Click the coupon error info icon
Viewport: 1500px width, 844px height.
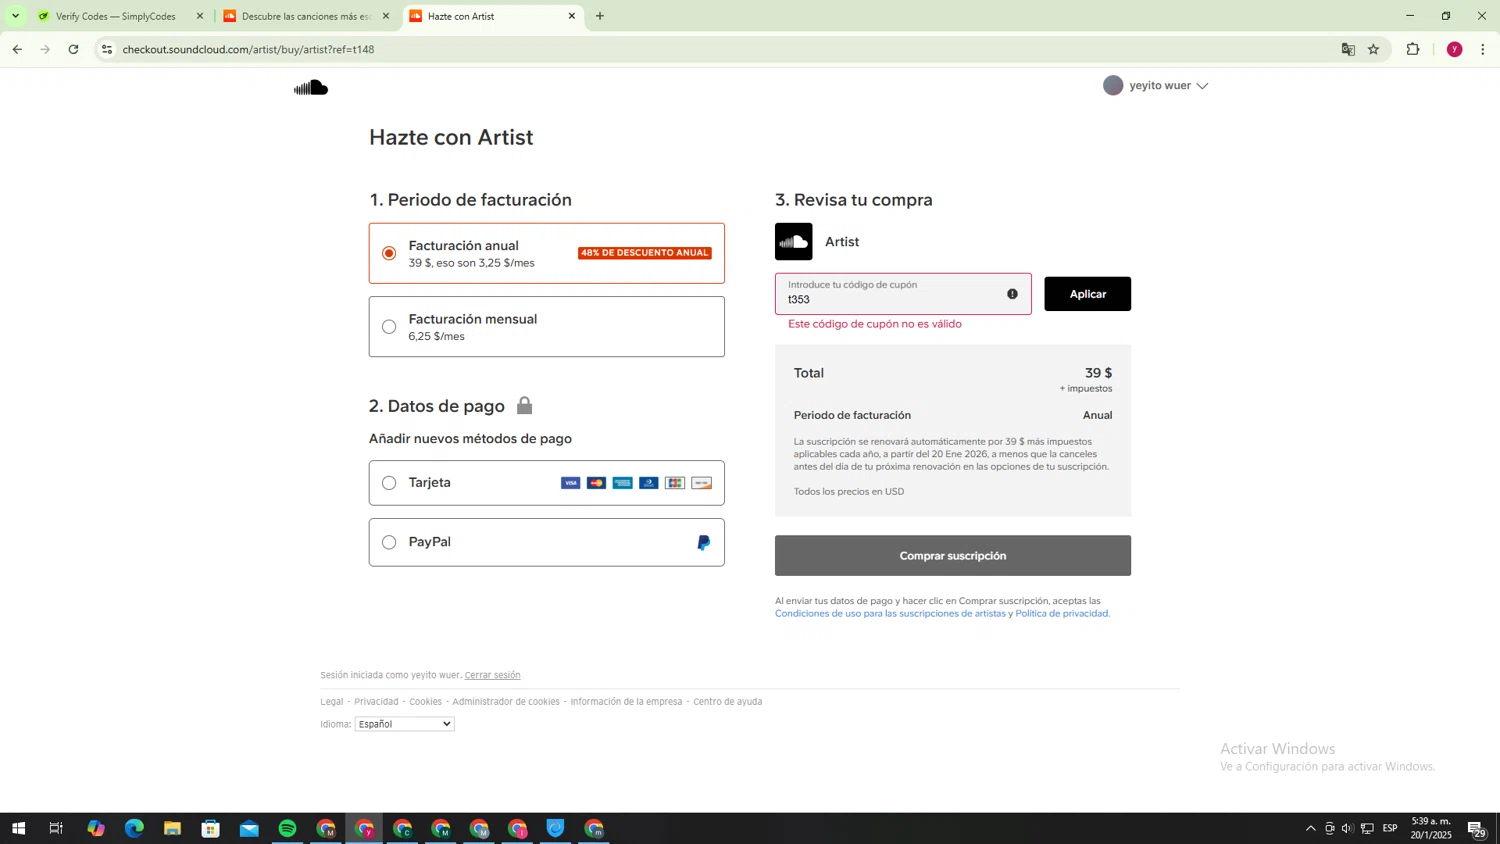(1012, 294)
